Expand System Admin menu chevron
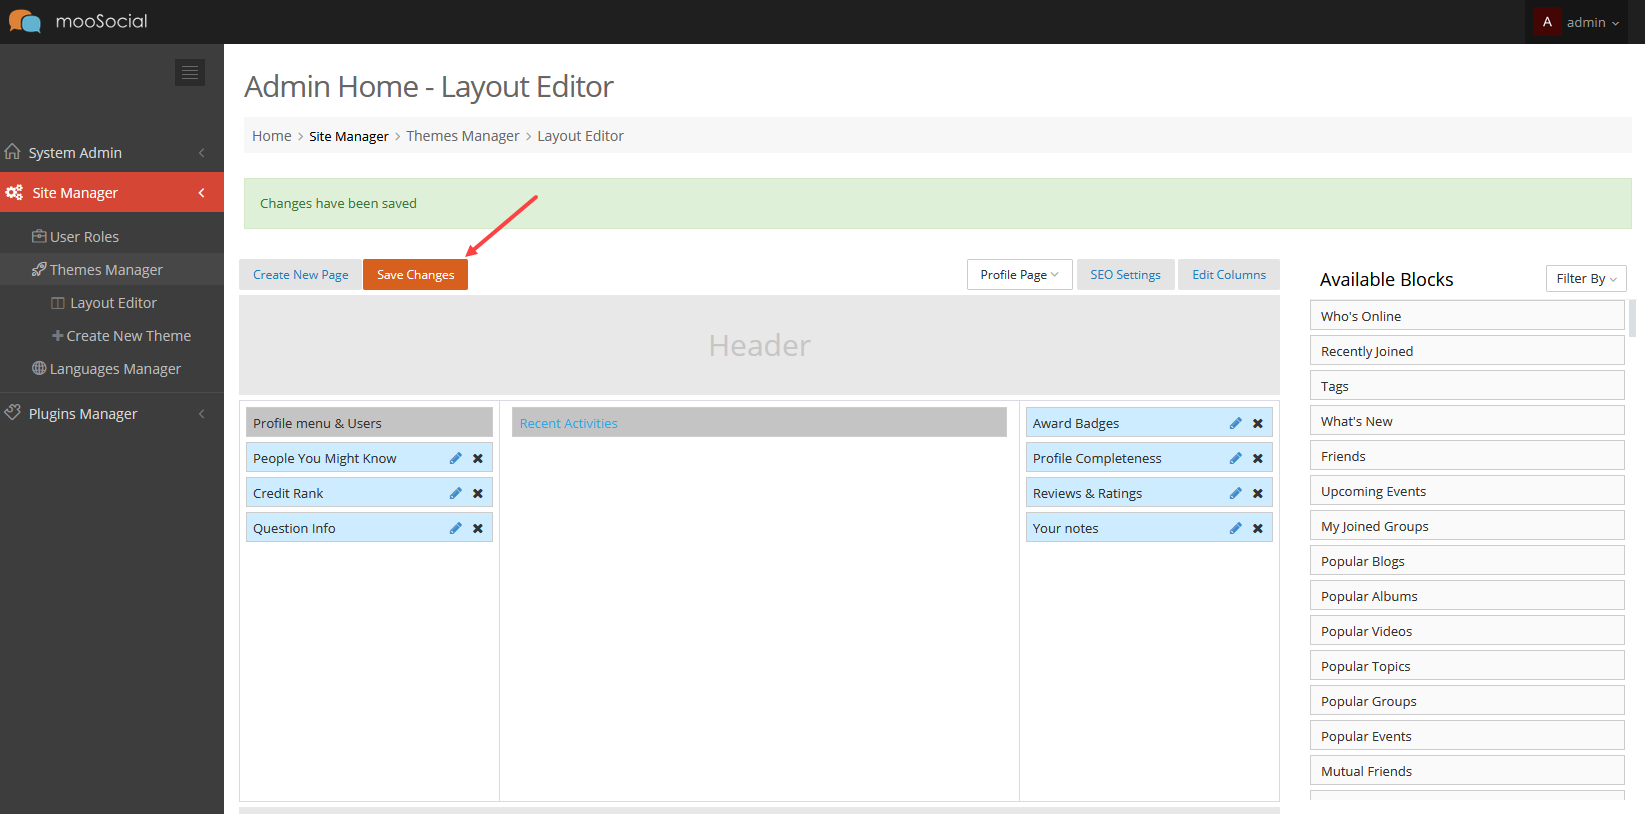This screenshot has height=814, width=1645. 202,153
